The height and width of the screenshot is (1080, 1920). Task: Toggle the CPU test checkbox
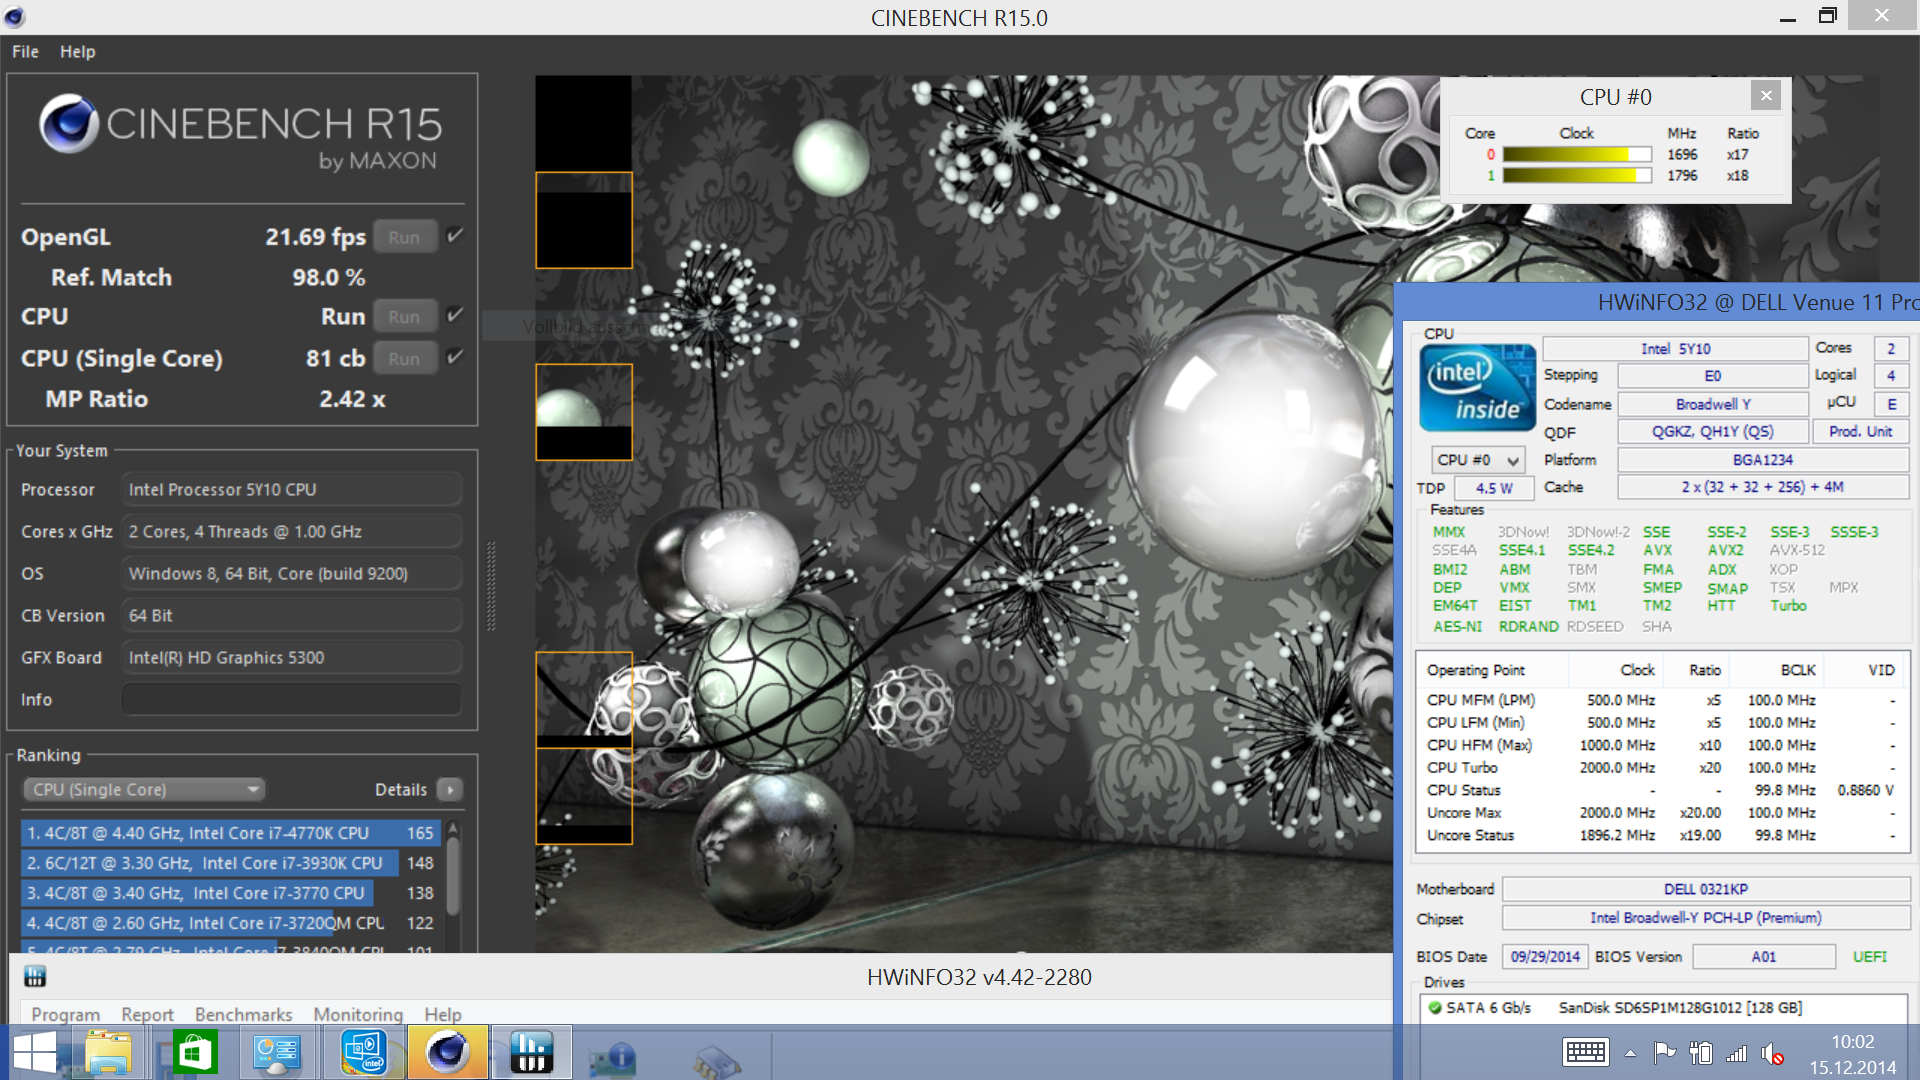[455, 315]
